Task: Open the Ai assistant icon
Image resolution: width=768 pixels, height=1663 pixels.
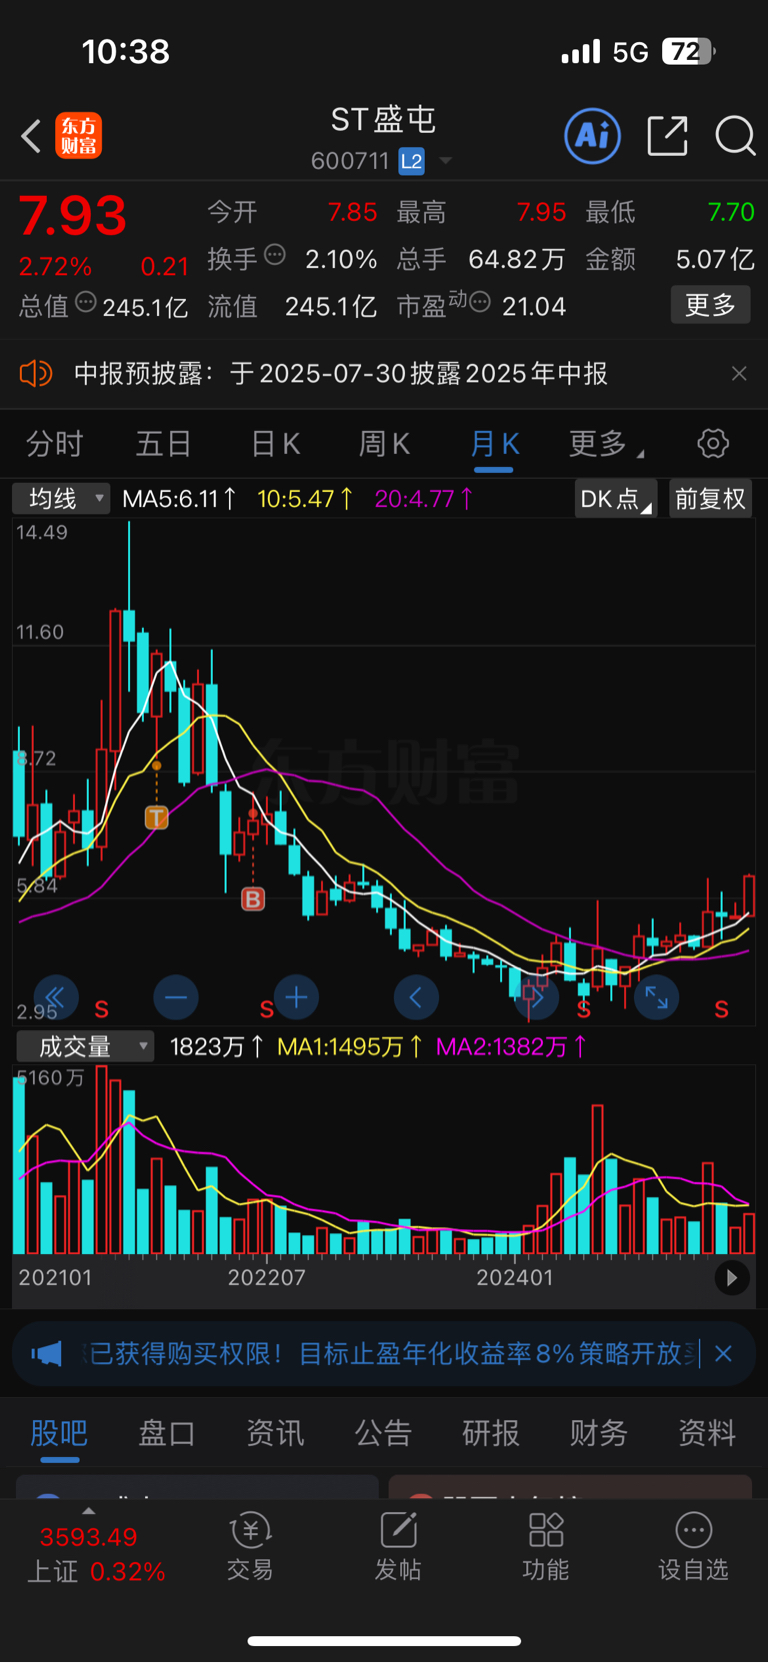Action: tap(593, 136)
